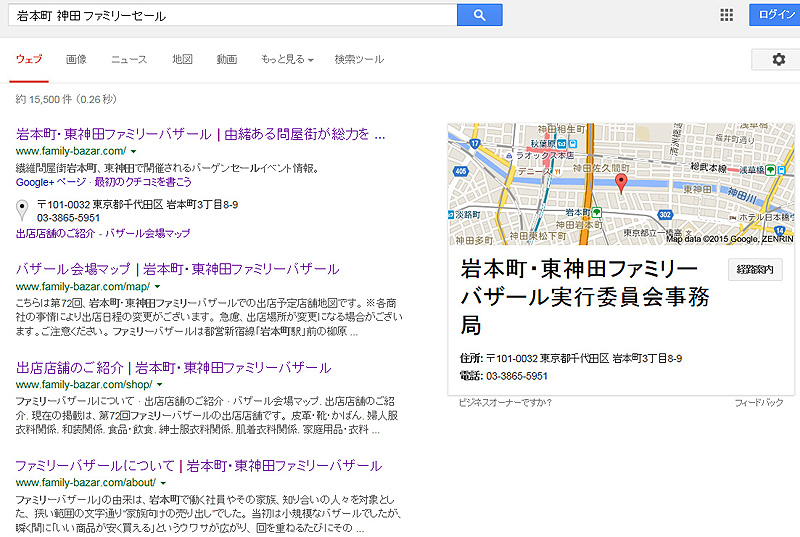Image resolution: width=800 pixels, height=537 pixels.
Task: Expand the もっと見る dropdown
Action: point(287,59)
